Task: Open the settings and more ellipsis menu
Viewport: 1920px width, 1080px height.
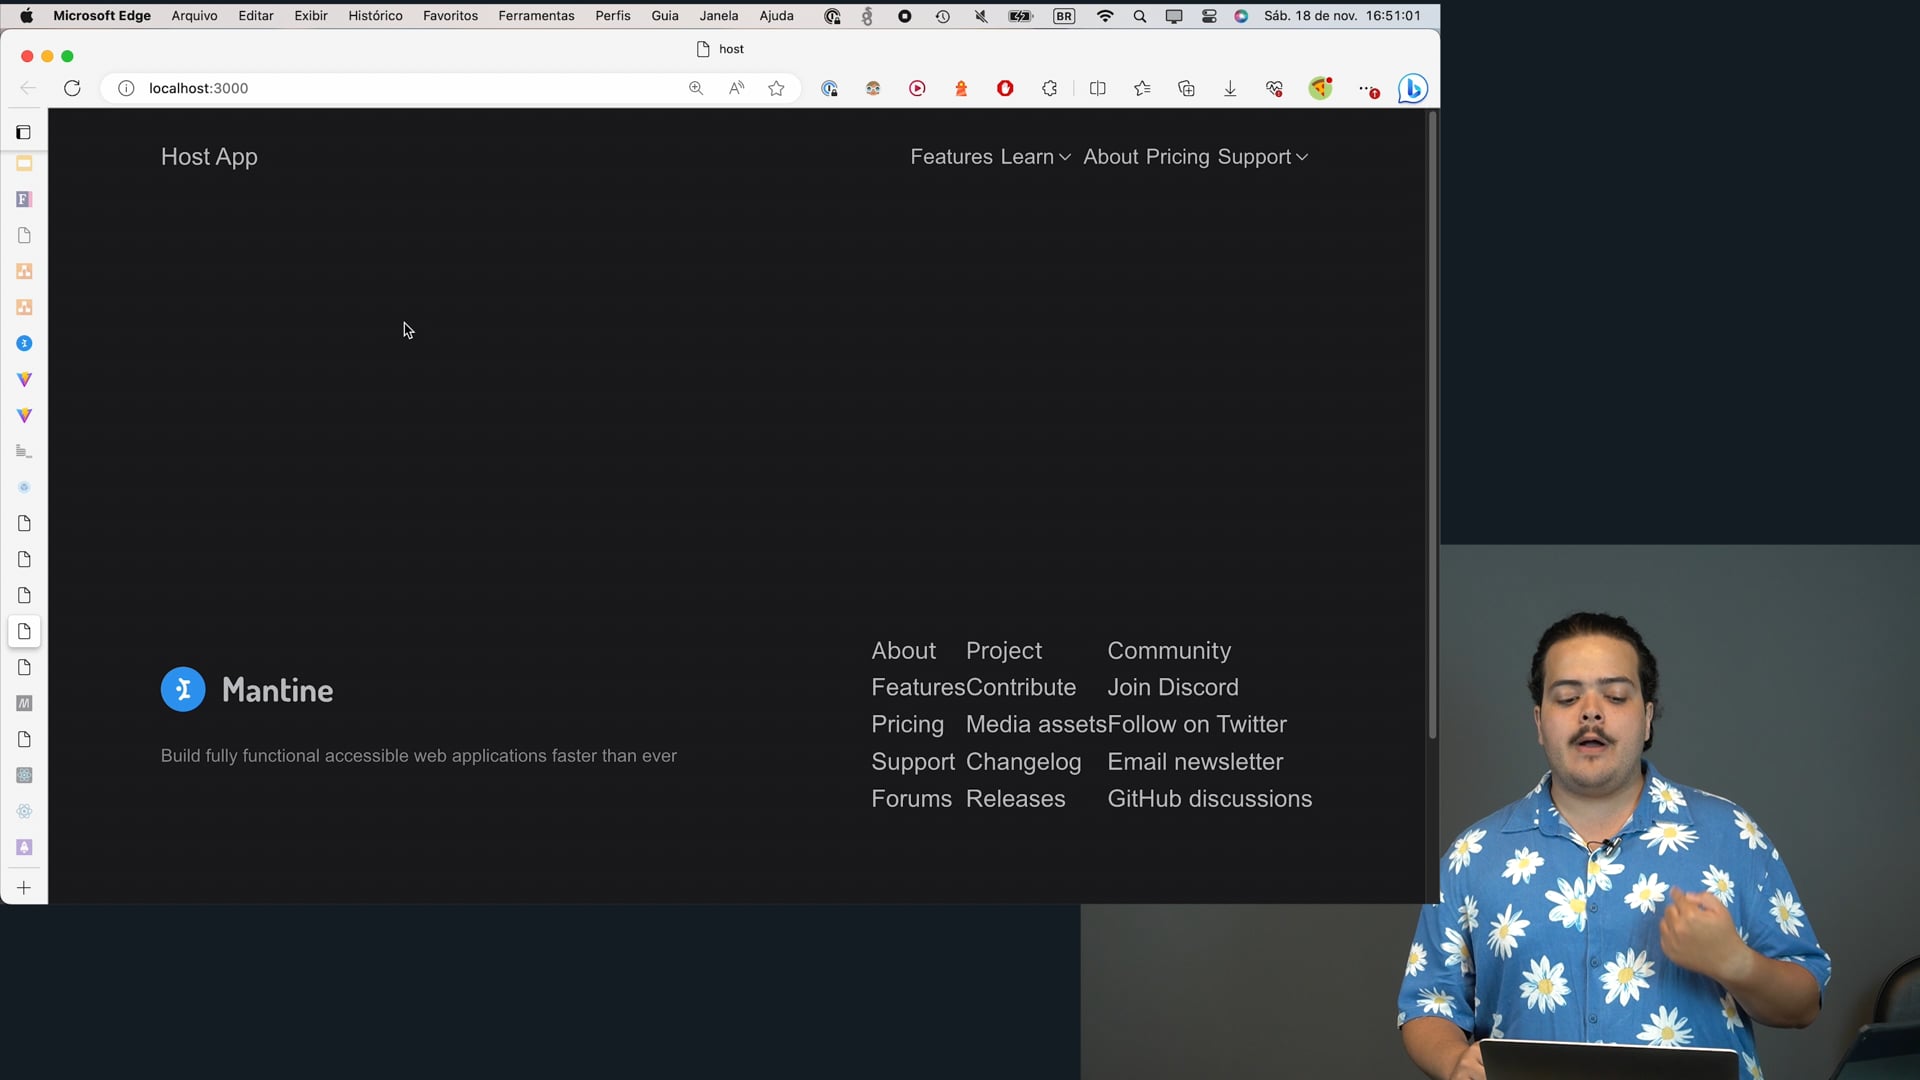Action: tap(1366, 88)
